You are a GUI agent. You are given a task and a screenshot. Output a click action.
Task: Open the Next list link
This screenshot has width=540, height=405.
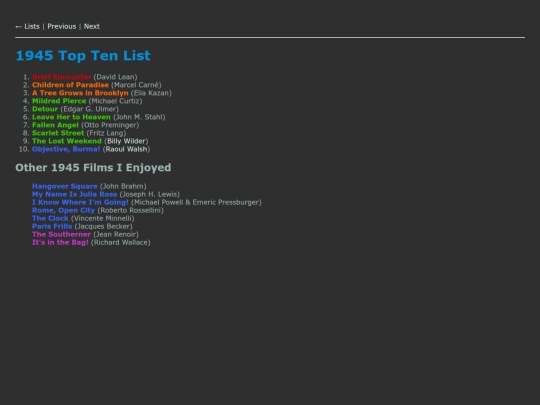[x=92, y=27]
